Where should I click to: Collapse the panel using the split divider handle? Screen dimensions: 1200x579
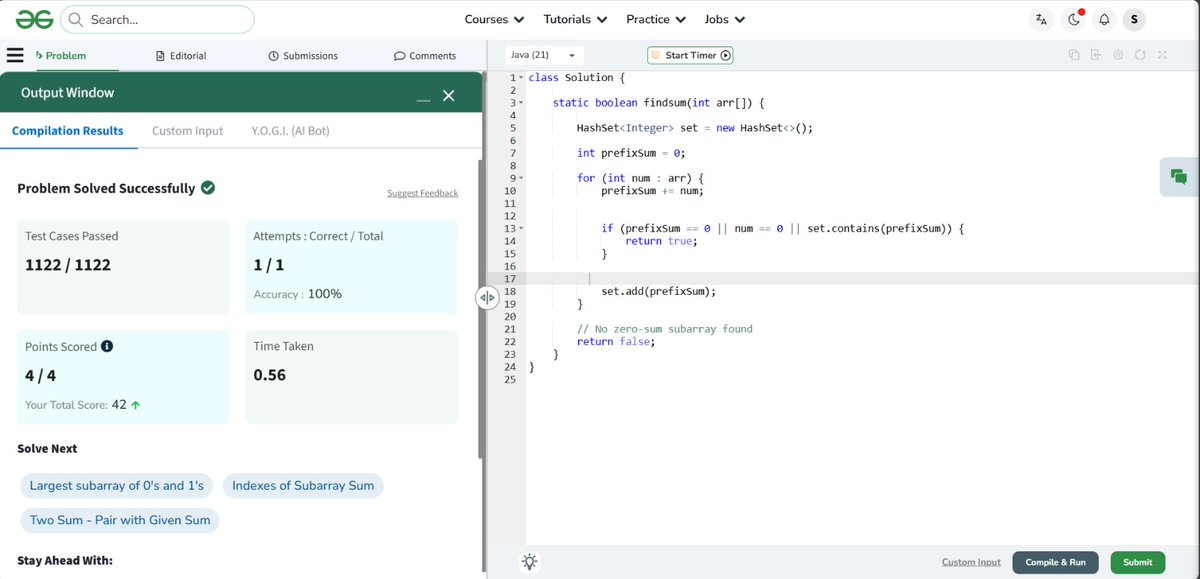coord(487,296)
